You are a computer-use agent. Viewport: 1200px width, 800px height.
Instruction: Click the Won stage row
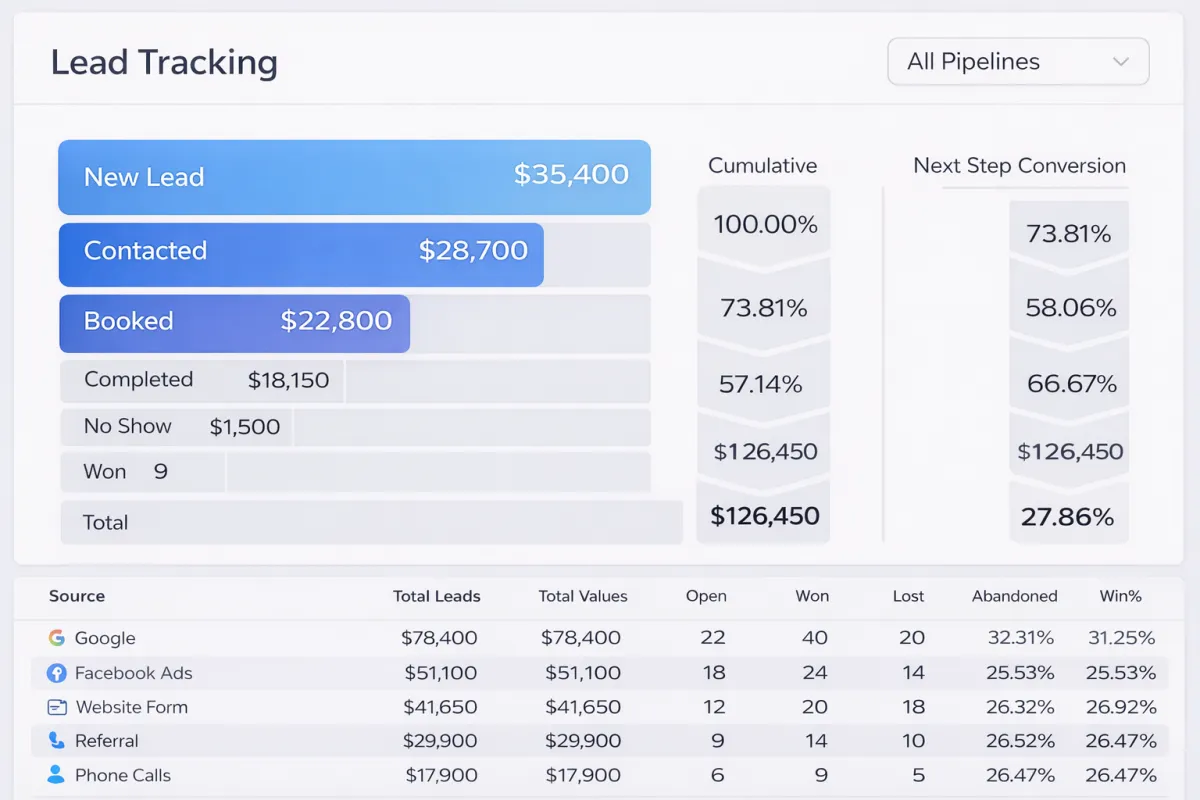coord(355,472)
